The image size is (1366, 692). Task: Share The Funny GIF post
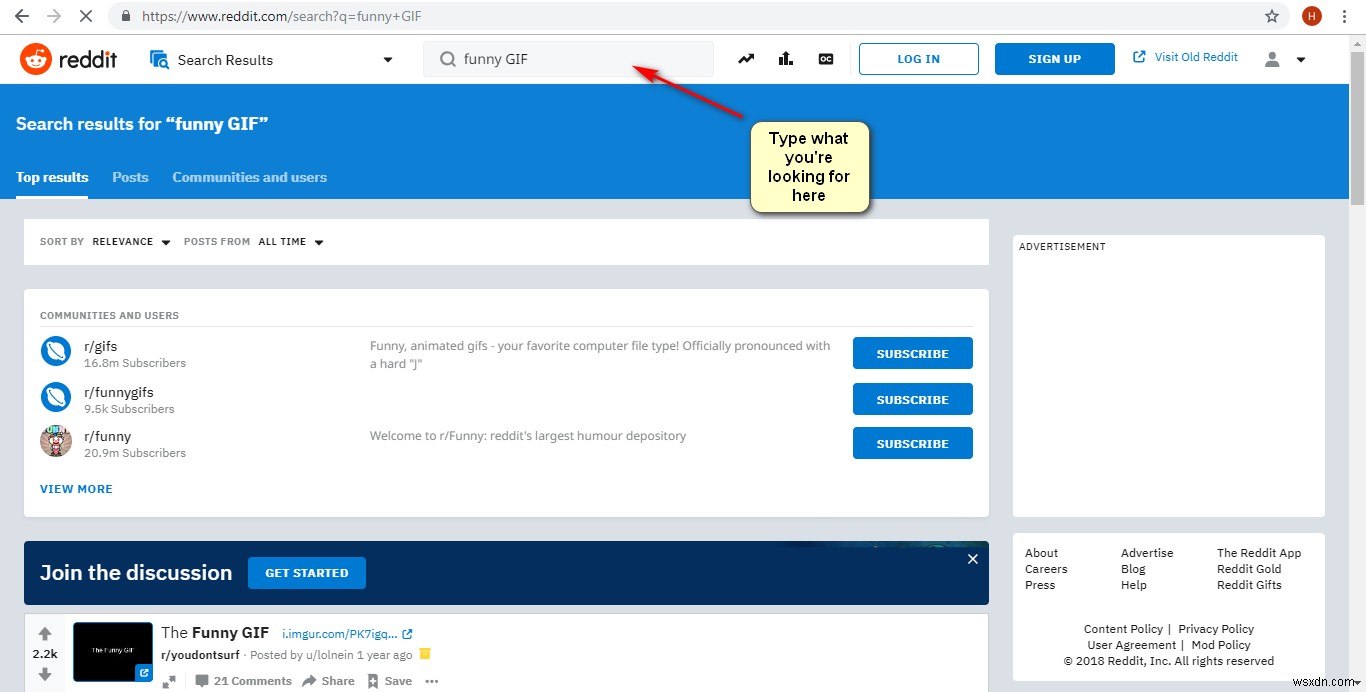coord(330,681)
